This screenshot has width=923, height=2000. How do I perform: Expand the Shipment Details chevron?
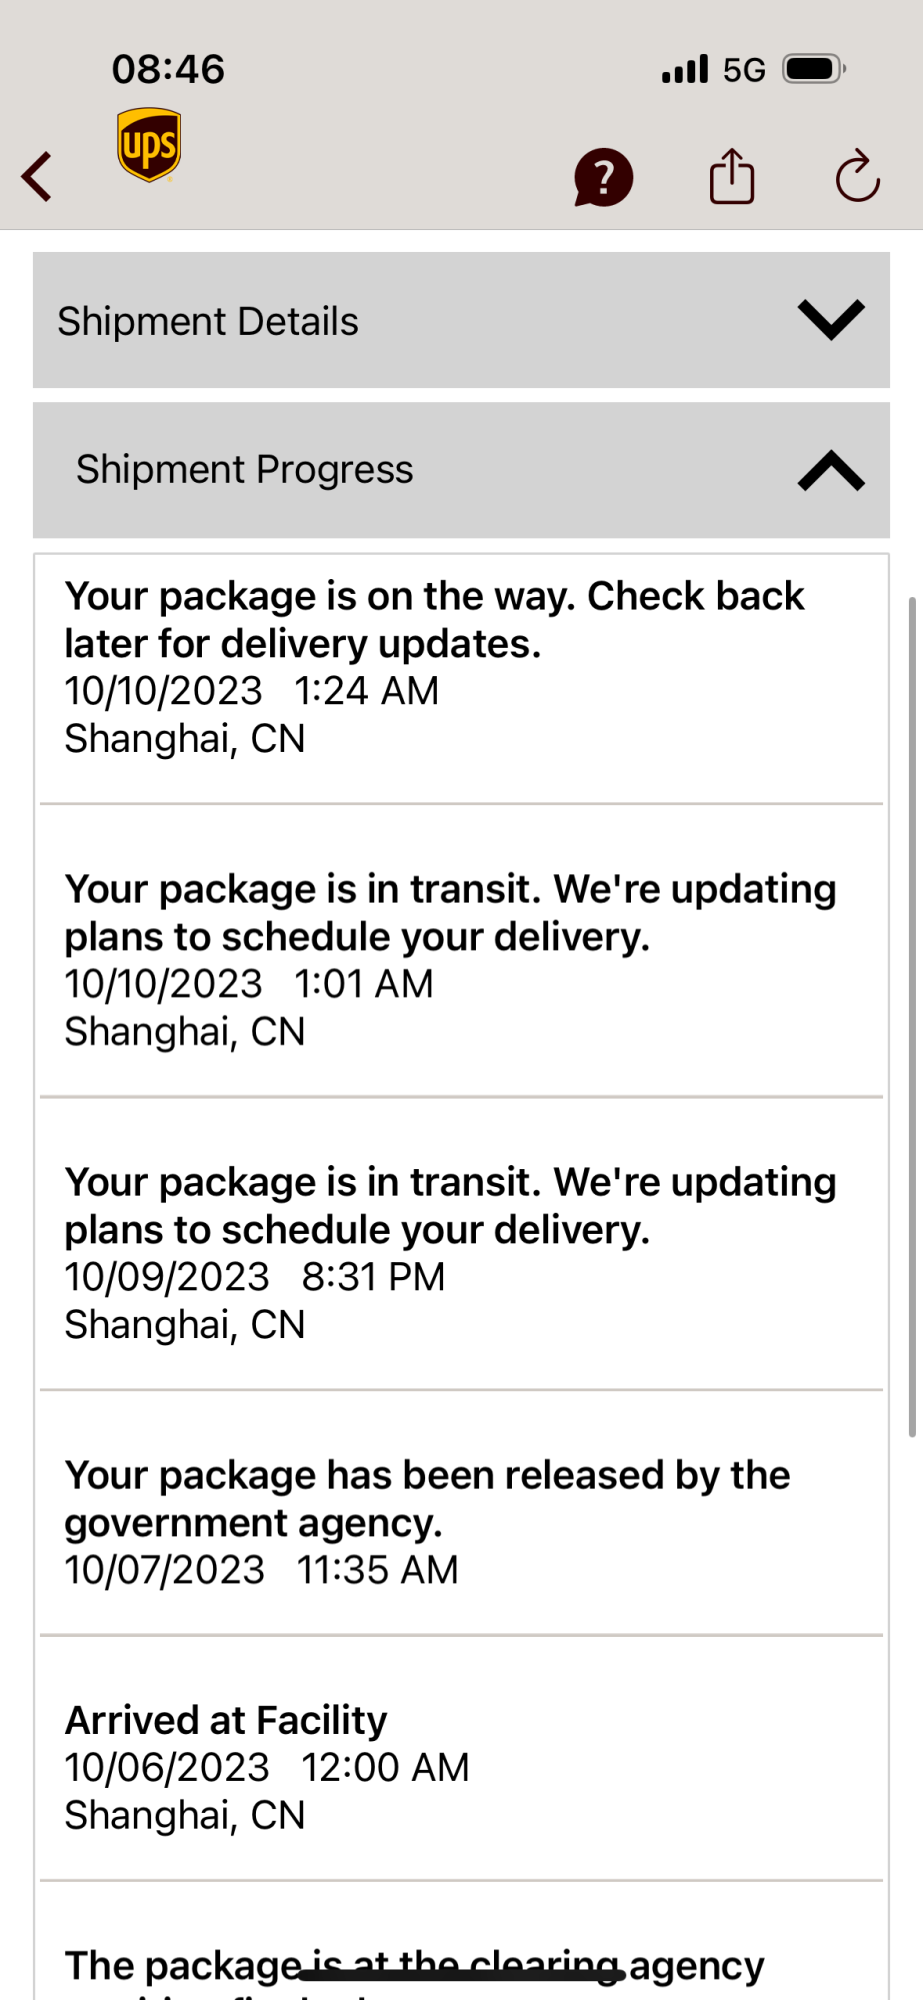click(831, 320)
